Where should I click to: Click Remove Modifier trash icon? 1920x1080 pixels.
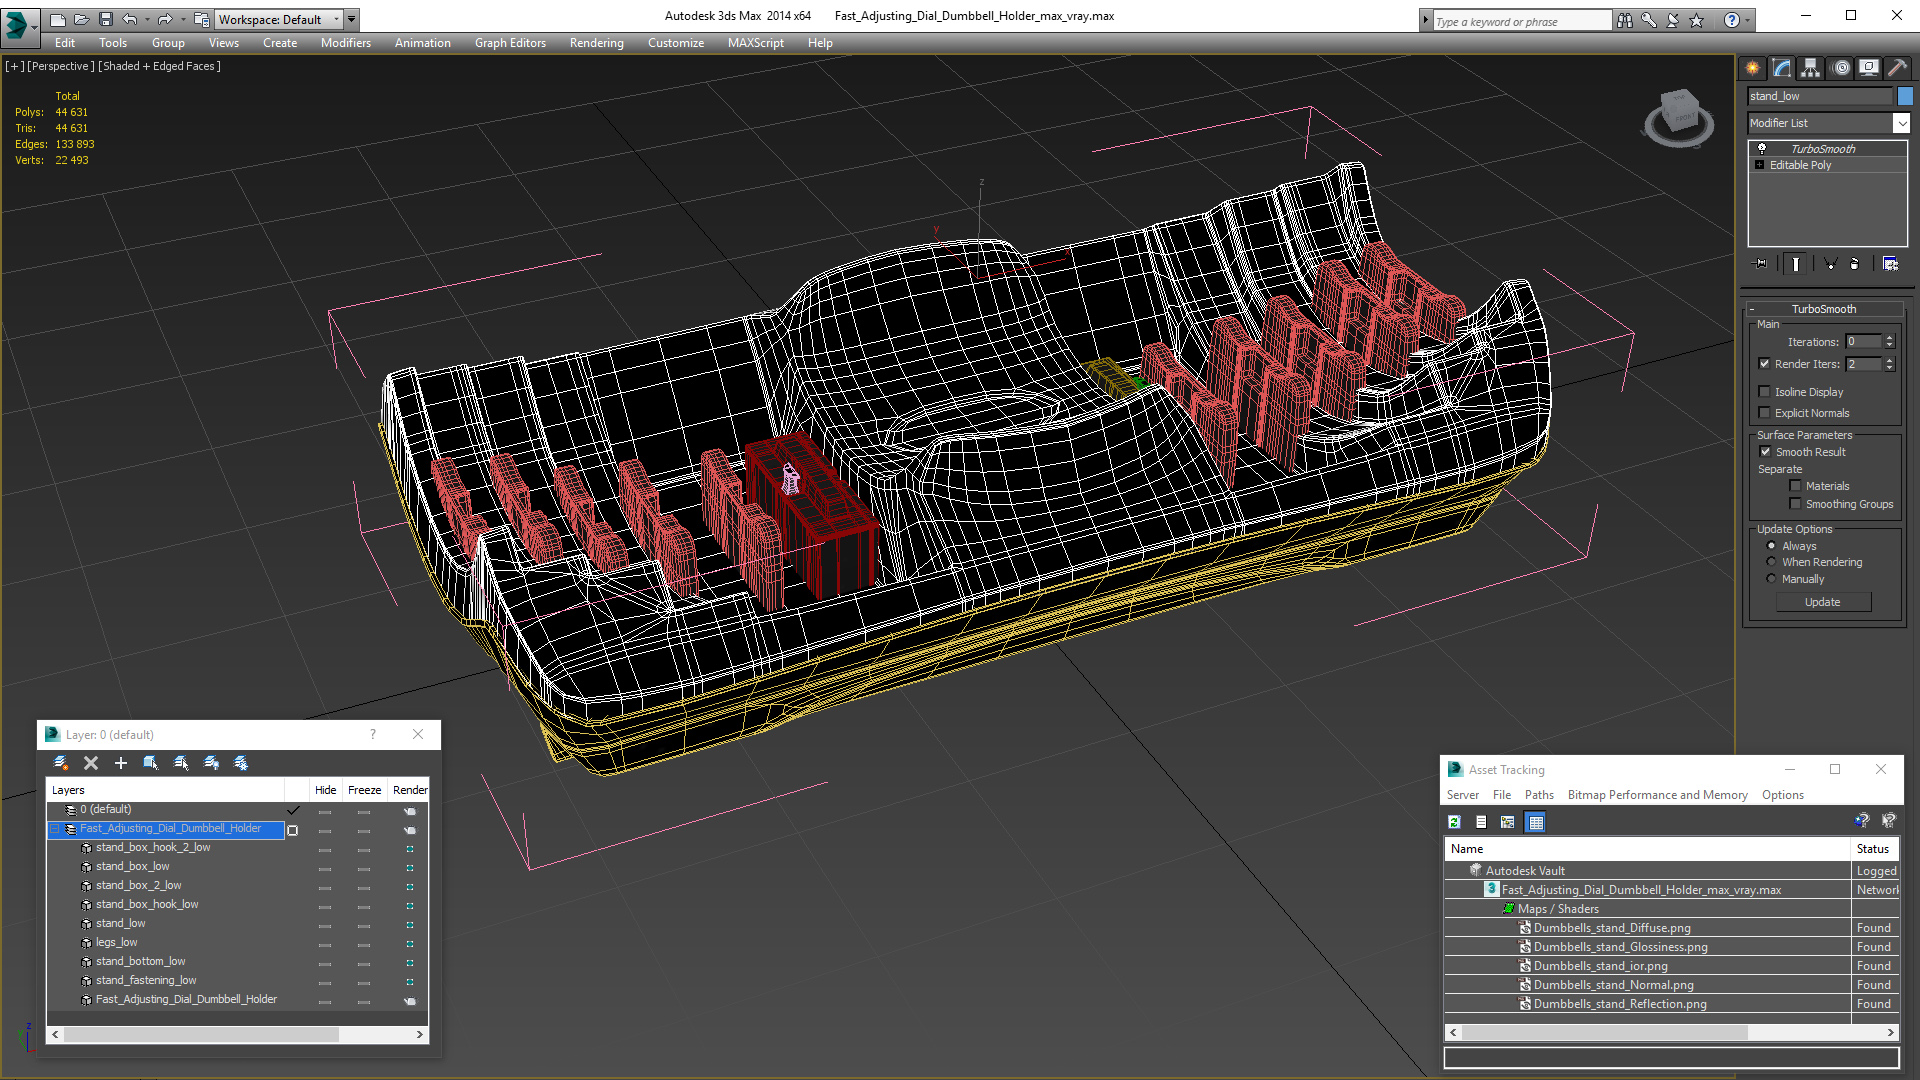(1854, 264)
